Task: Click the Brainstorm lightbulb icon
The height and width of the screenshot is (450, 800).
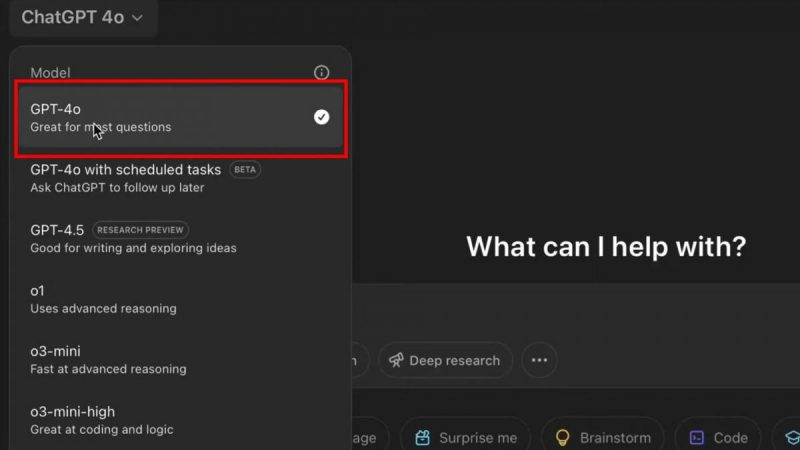Action: 562,438
